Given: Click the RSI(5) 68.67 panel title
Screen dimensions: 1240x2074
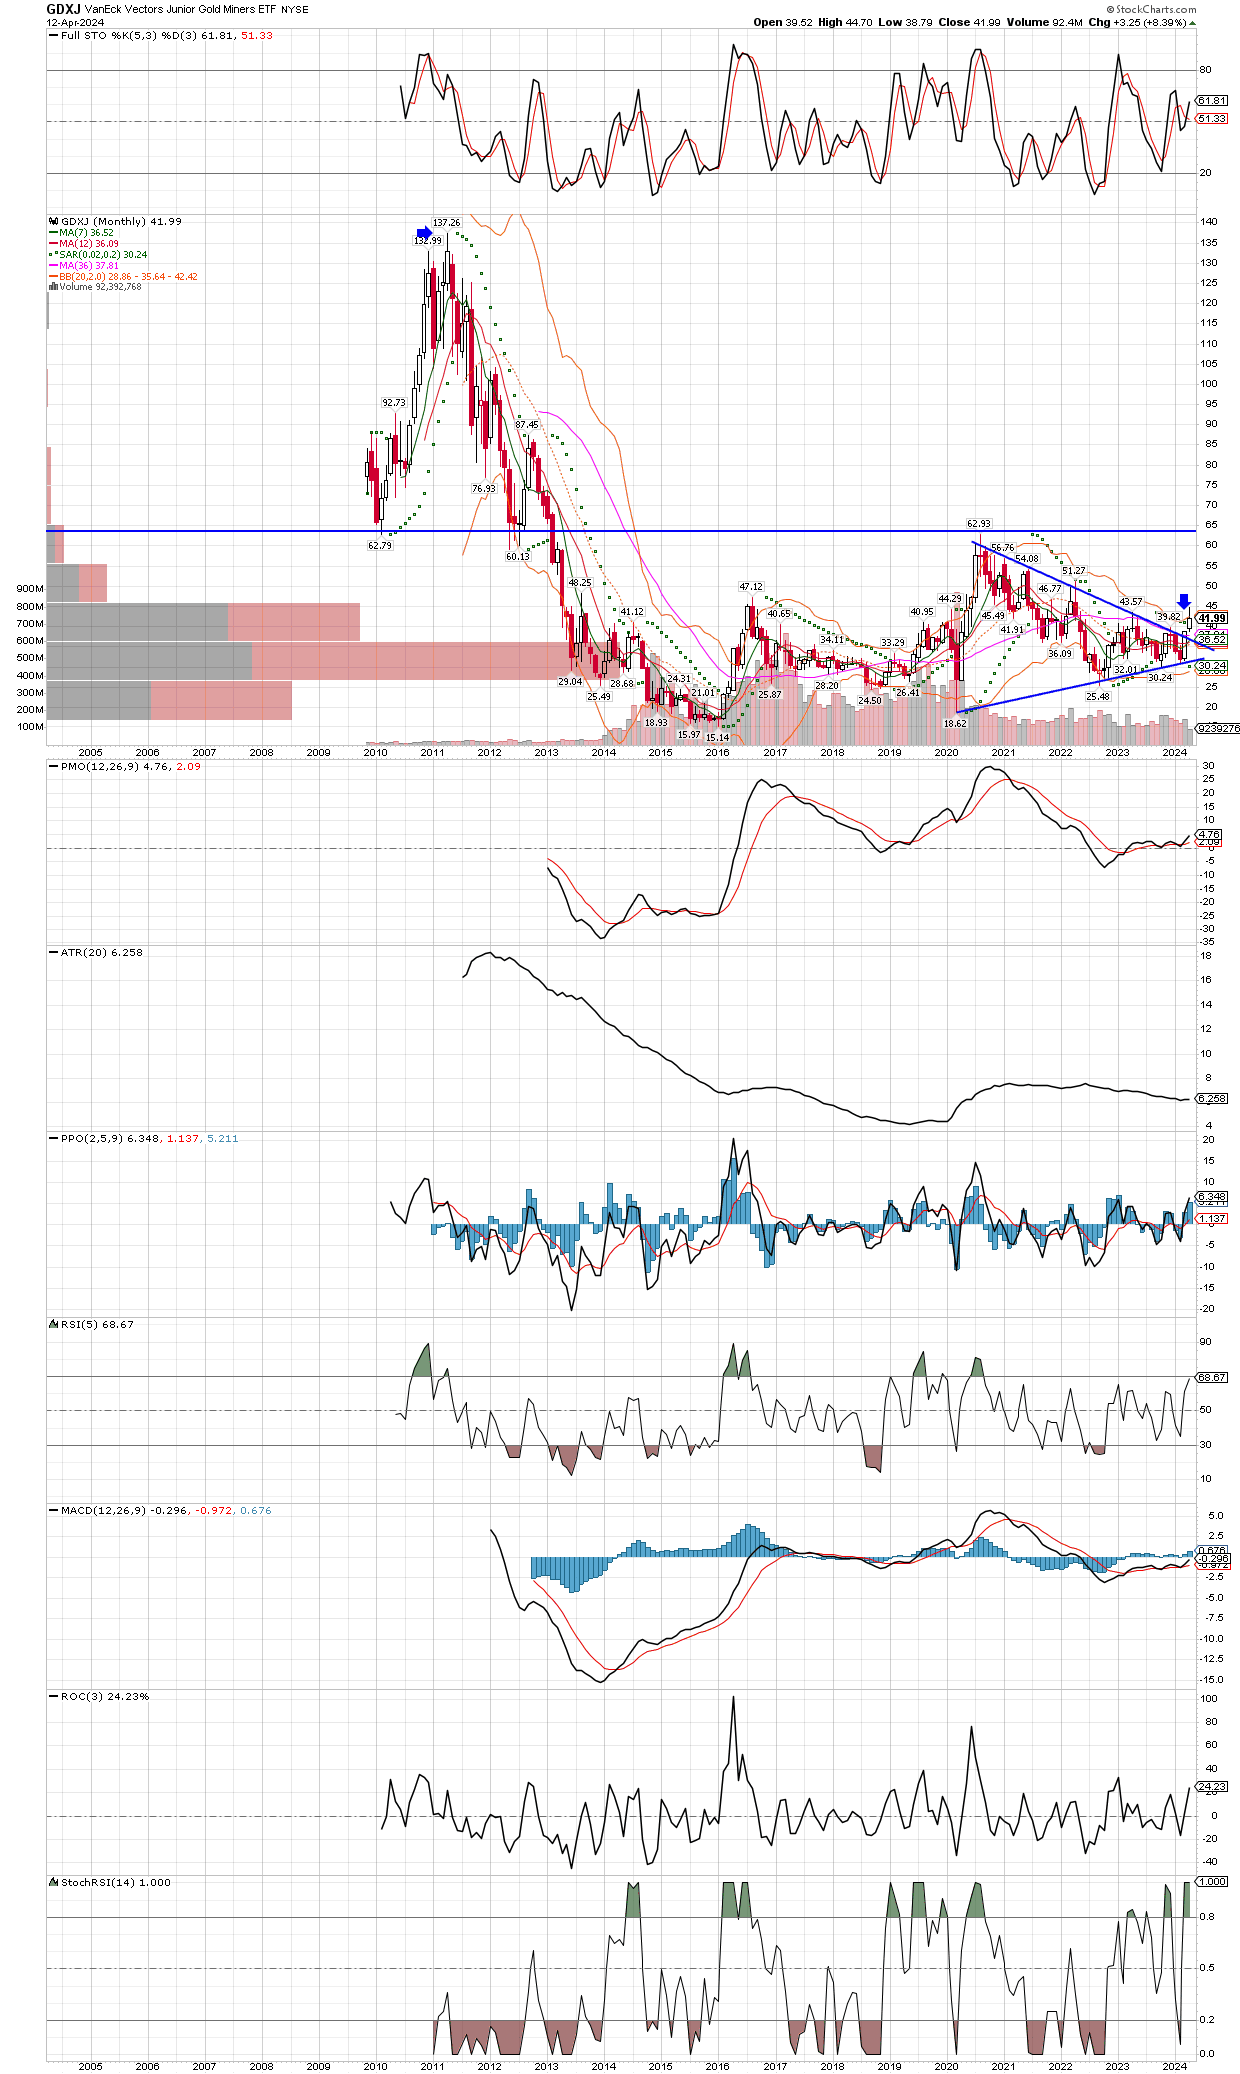Looking at the screenshot, I should coord(97,1324).
